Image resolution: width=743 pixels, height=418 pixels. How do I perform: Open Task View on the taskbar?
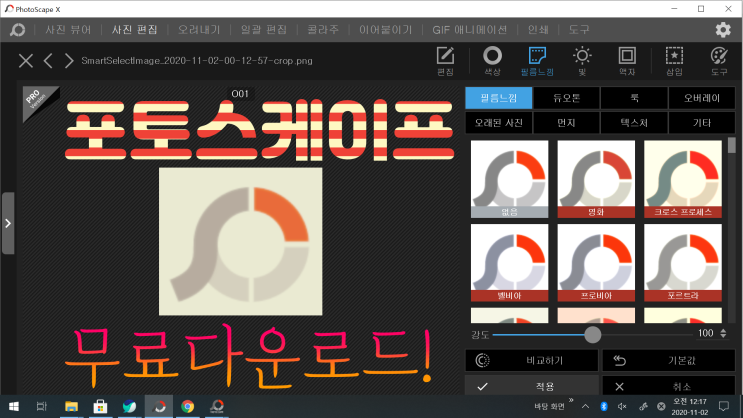coord(42,406)
